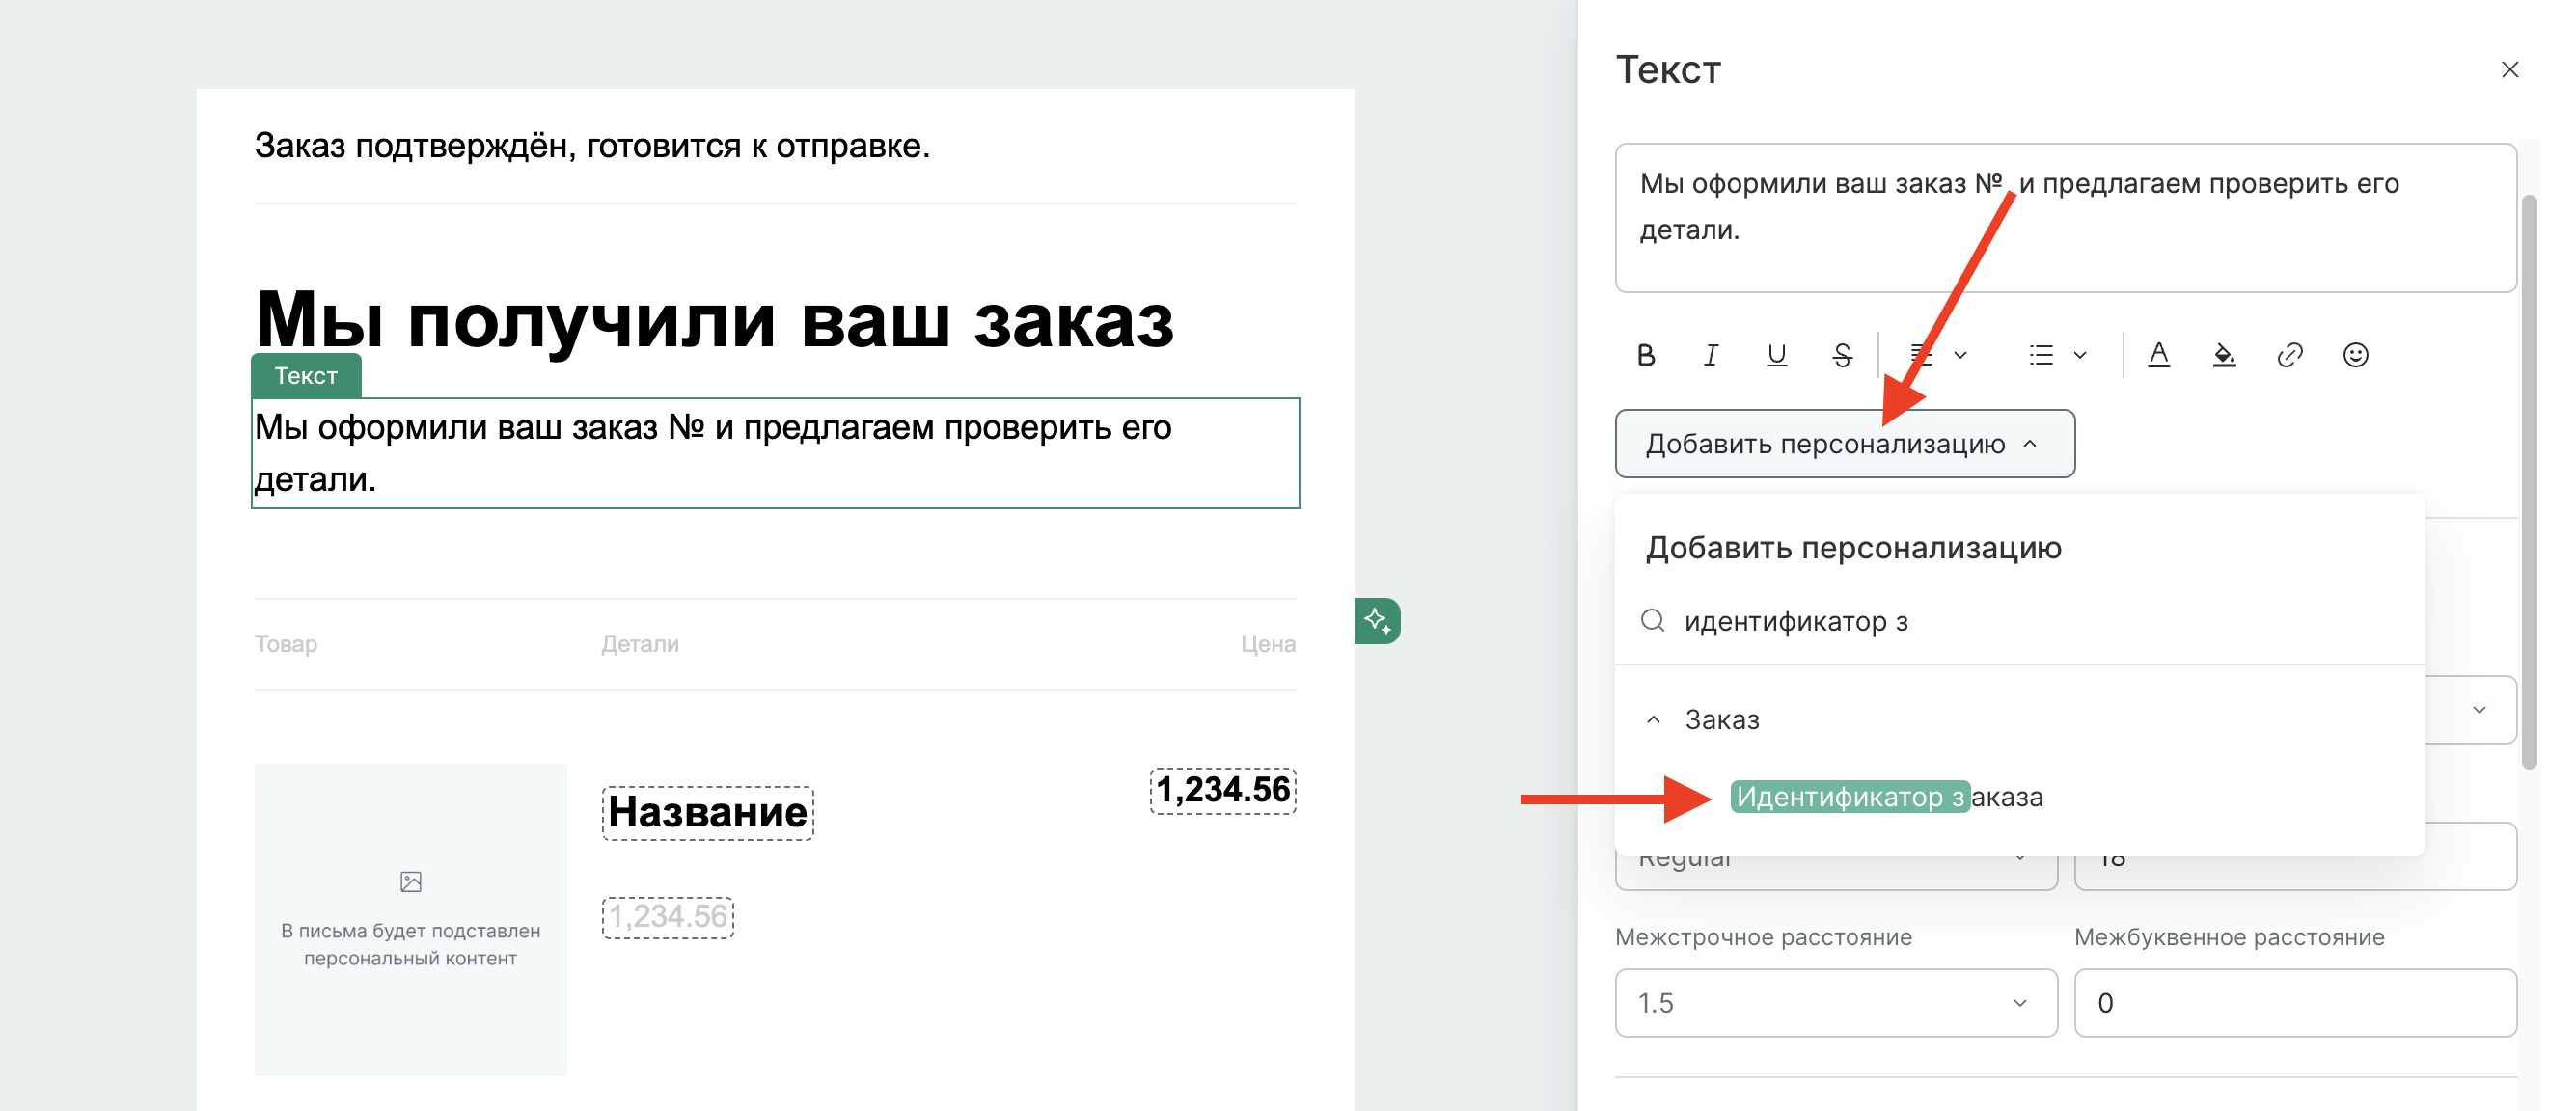Open Межстрочное расстояние dropdown
The width and height of the screenshot is (2576, 1111).
click(1836, 1003)
